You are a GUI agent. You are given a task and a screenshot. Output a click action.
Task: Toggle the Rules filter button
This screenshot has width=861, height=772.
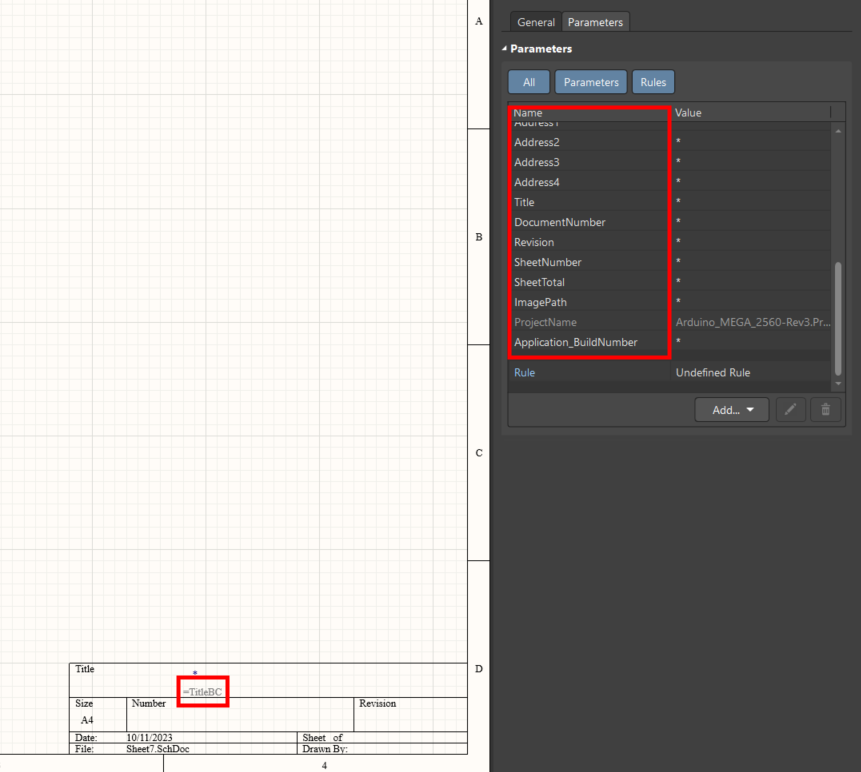click(653, 82)
